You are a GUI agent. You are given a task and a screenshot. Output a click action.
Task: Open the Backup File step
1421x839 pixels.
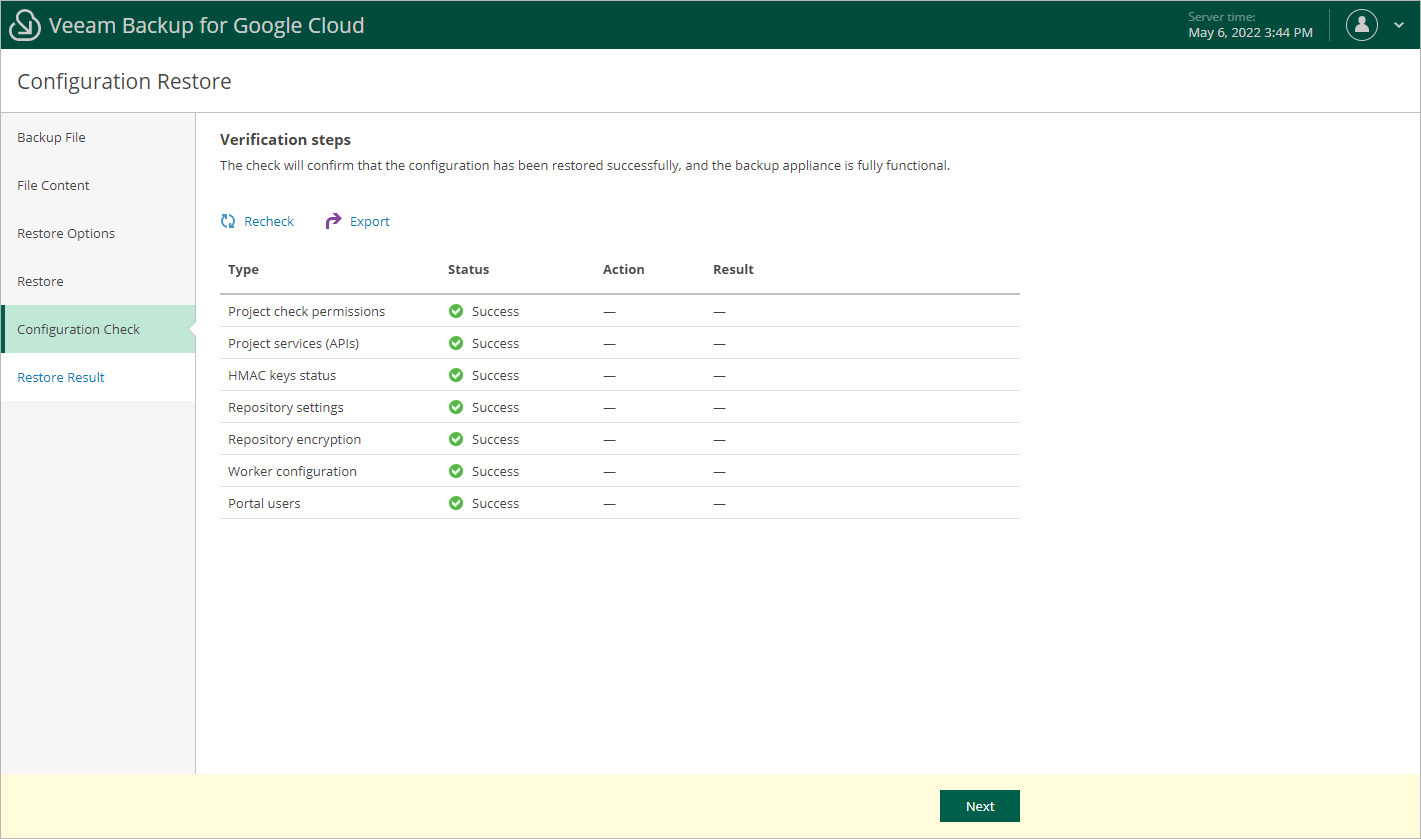point(51,137)
